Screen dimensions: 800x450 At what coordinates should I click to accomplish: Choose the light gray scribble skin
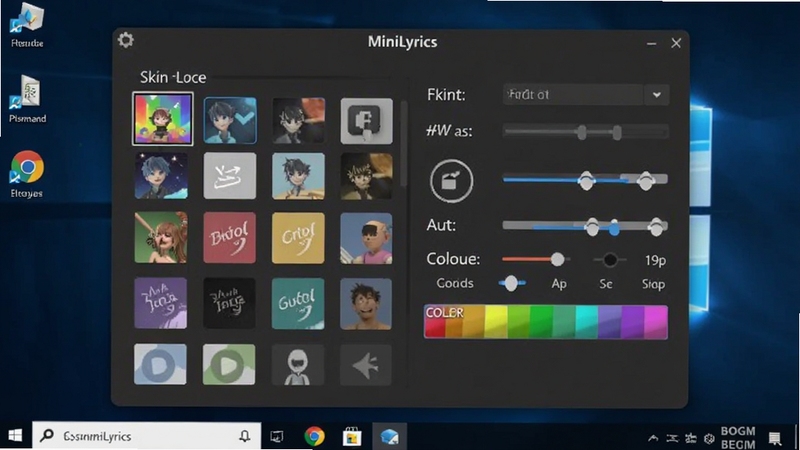pos(230,176)
